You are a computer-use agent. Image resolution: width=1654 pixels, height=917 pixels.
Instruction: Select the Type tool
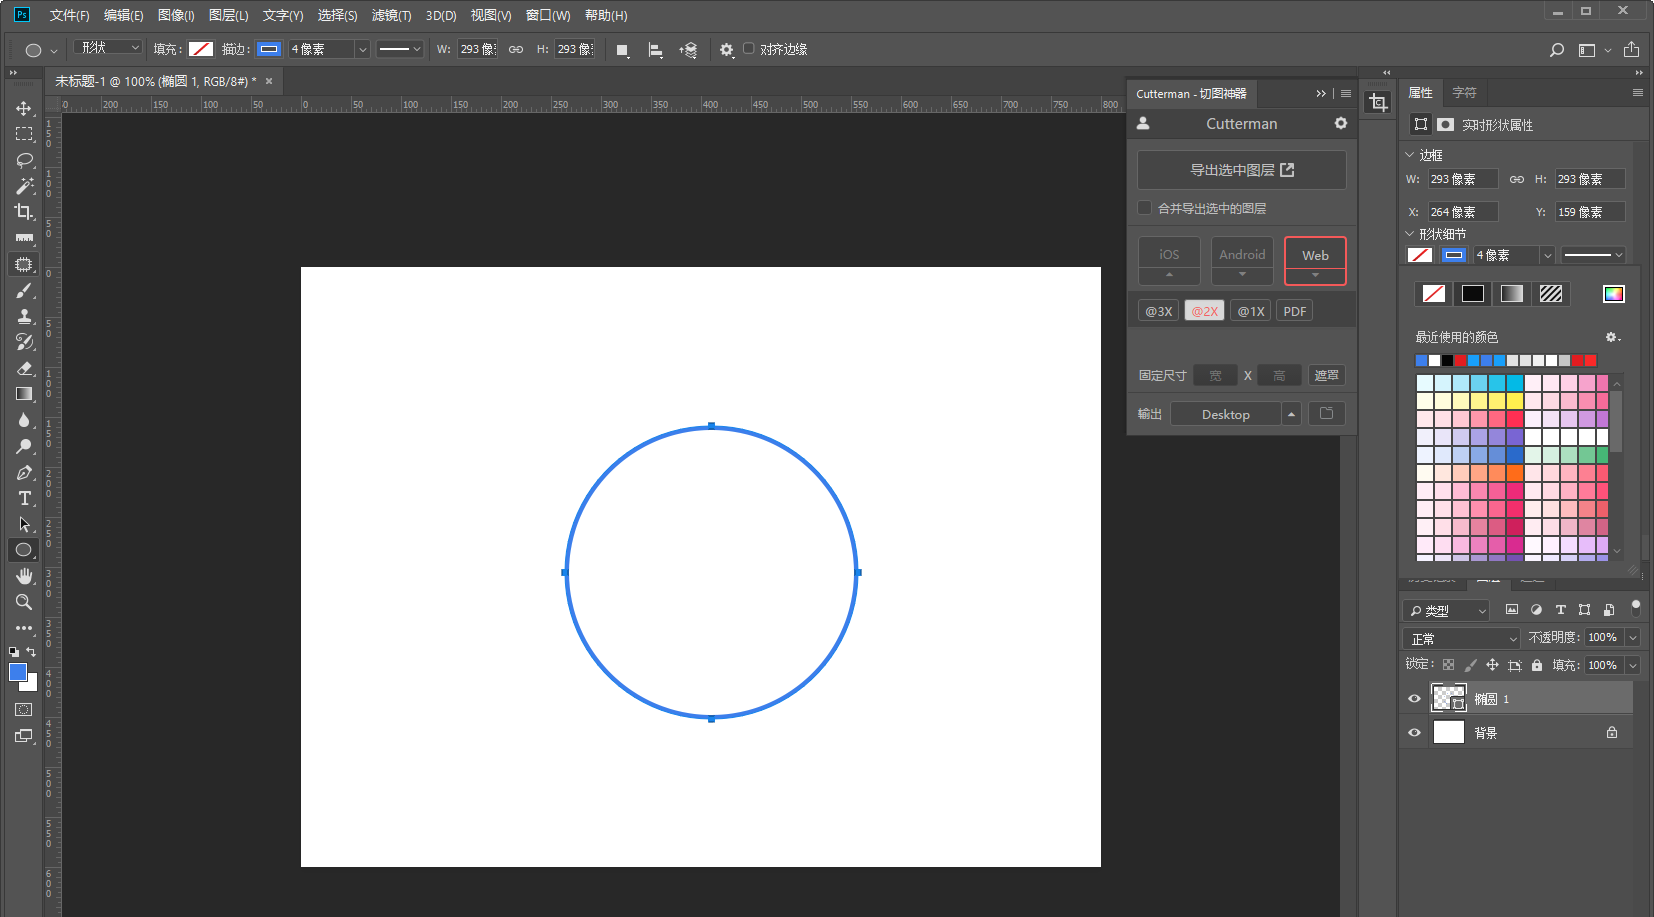tap(24, 498)
